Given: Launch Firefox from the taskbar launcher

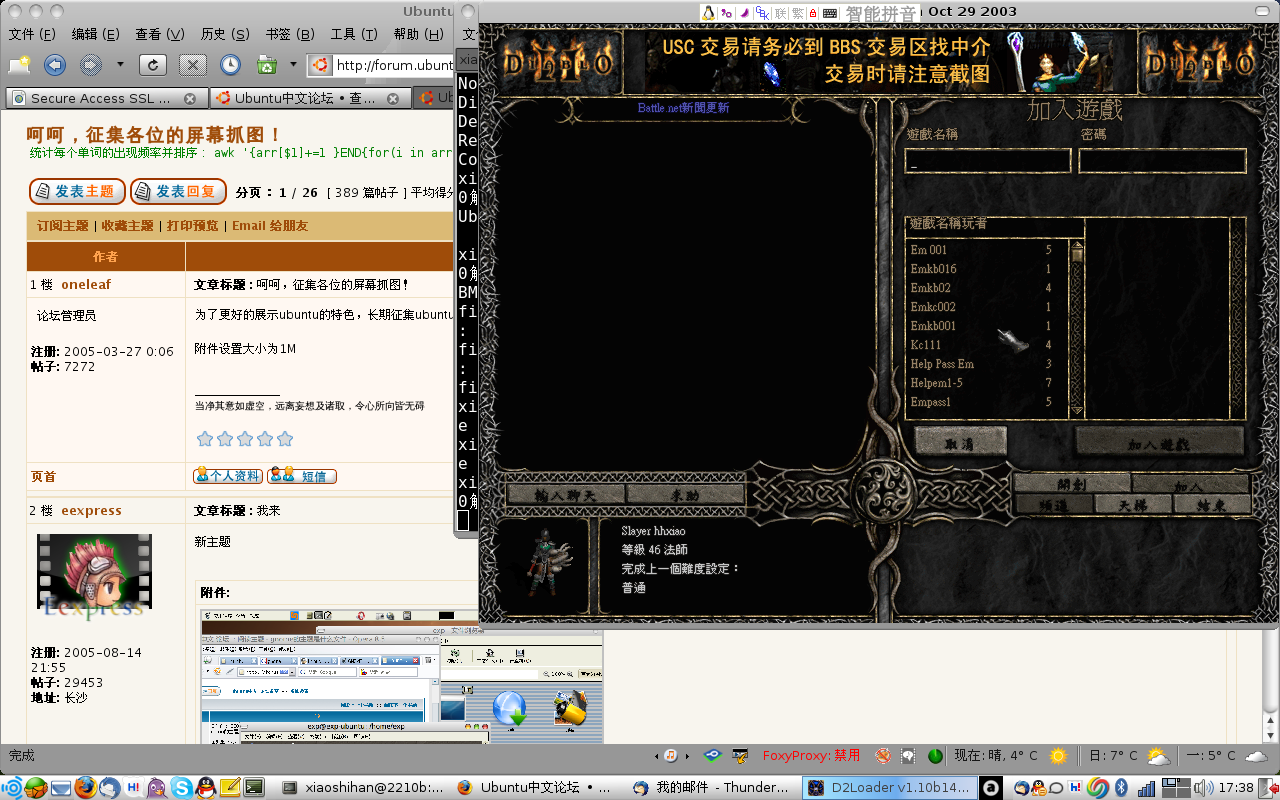Looking at the screenshot, I should 85,787.
